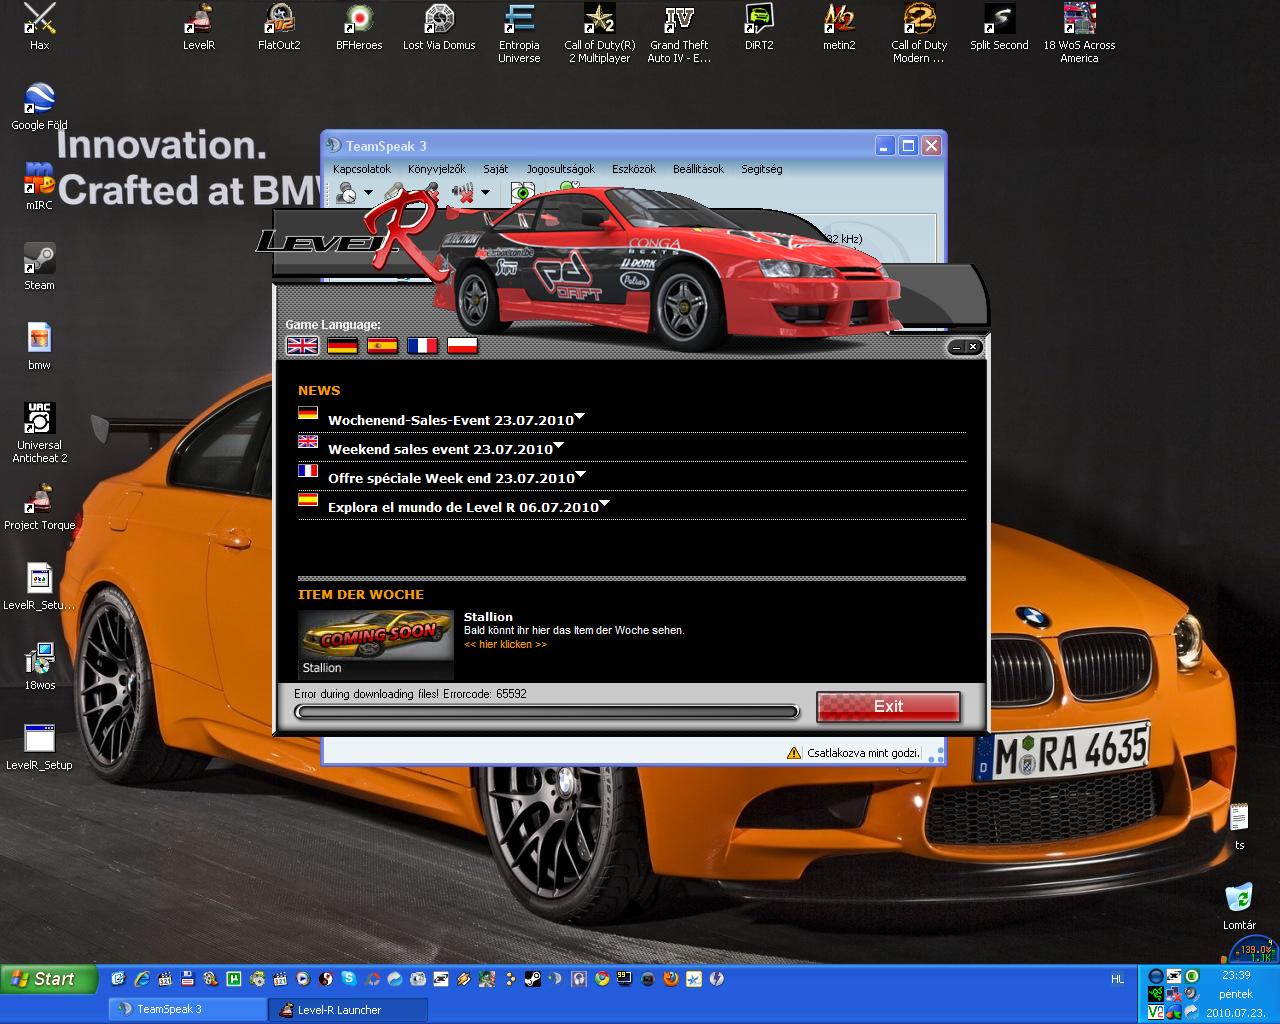Open the Könyvjelzők menu in TeamSpeak
The width and height of the screenshot is (1280, 1024).
(x=437, y=169)
